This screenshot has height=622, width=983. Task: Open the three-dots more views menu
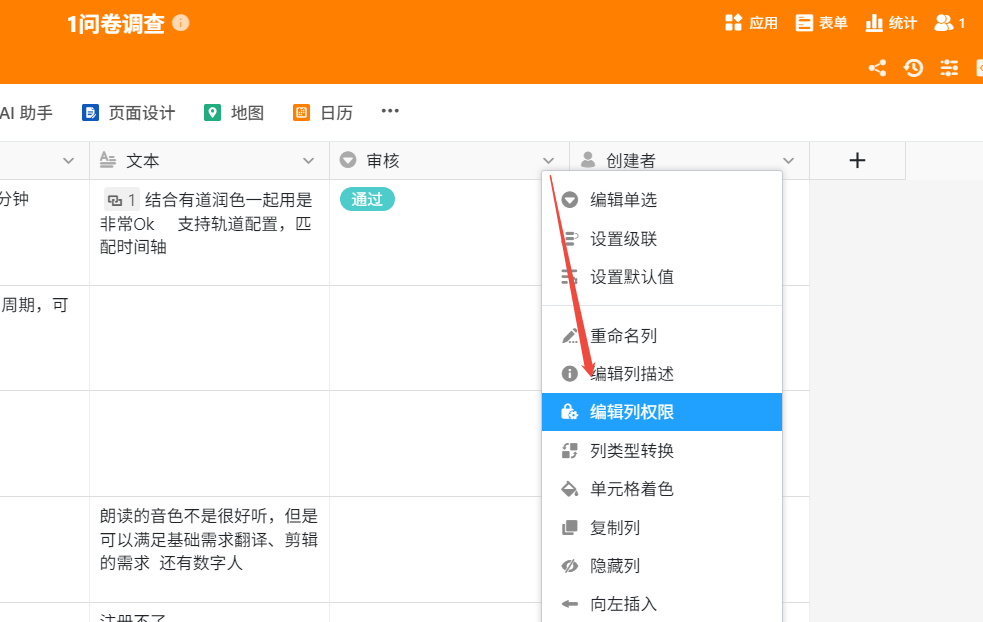click(390, 111)
